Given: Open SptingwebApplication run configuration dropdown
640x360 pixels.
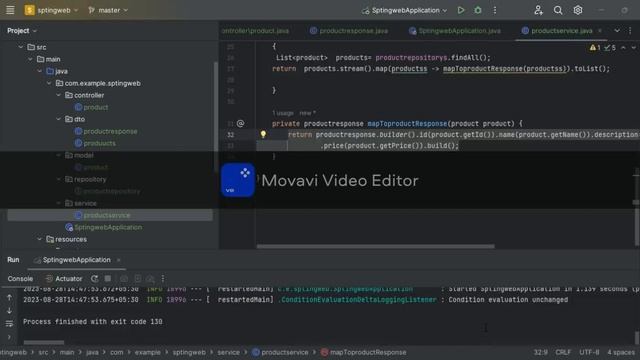Looking at the screenshot, I should [404, 10].
